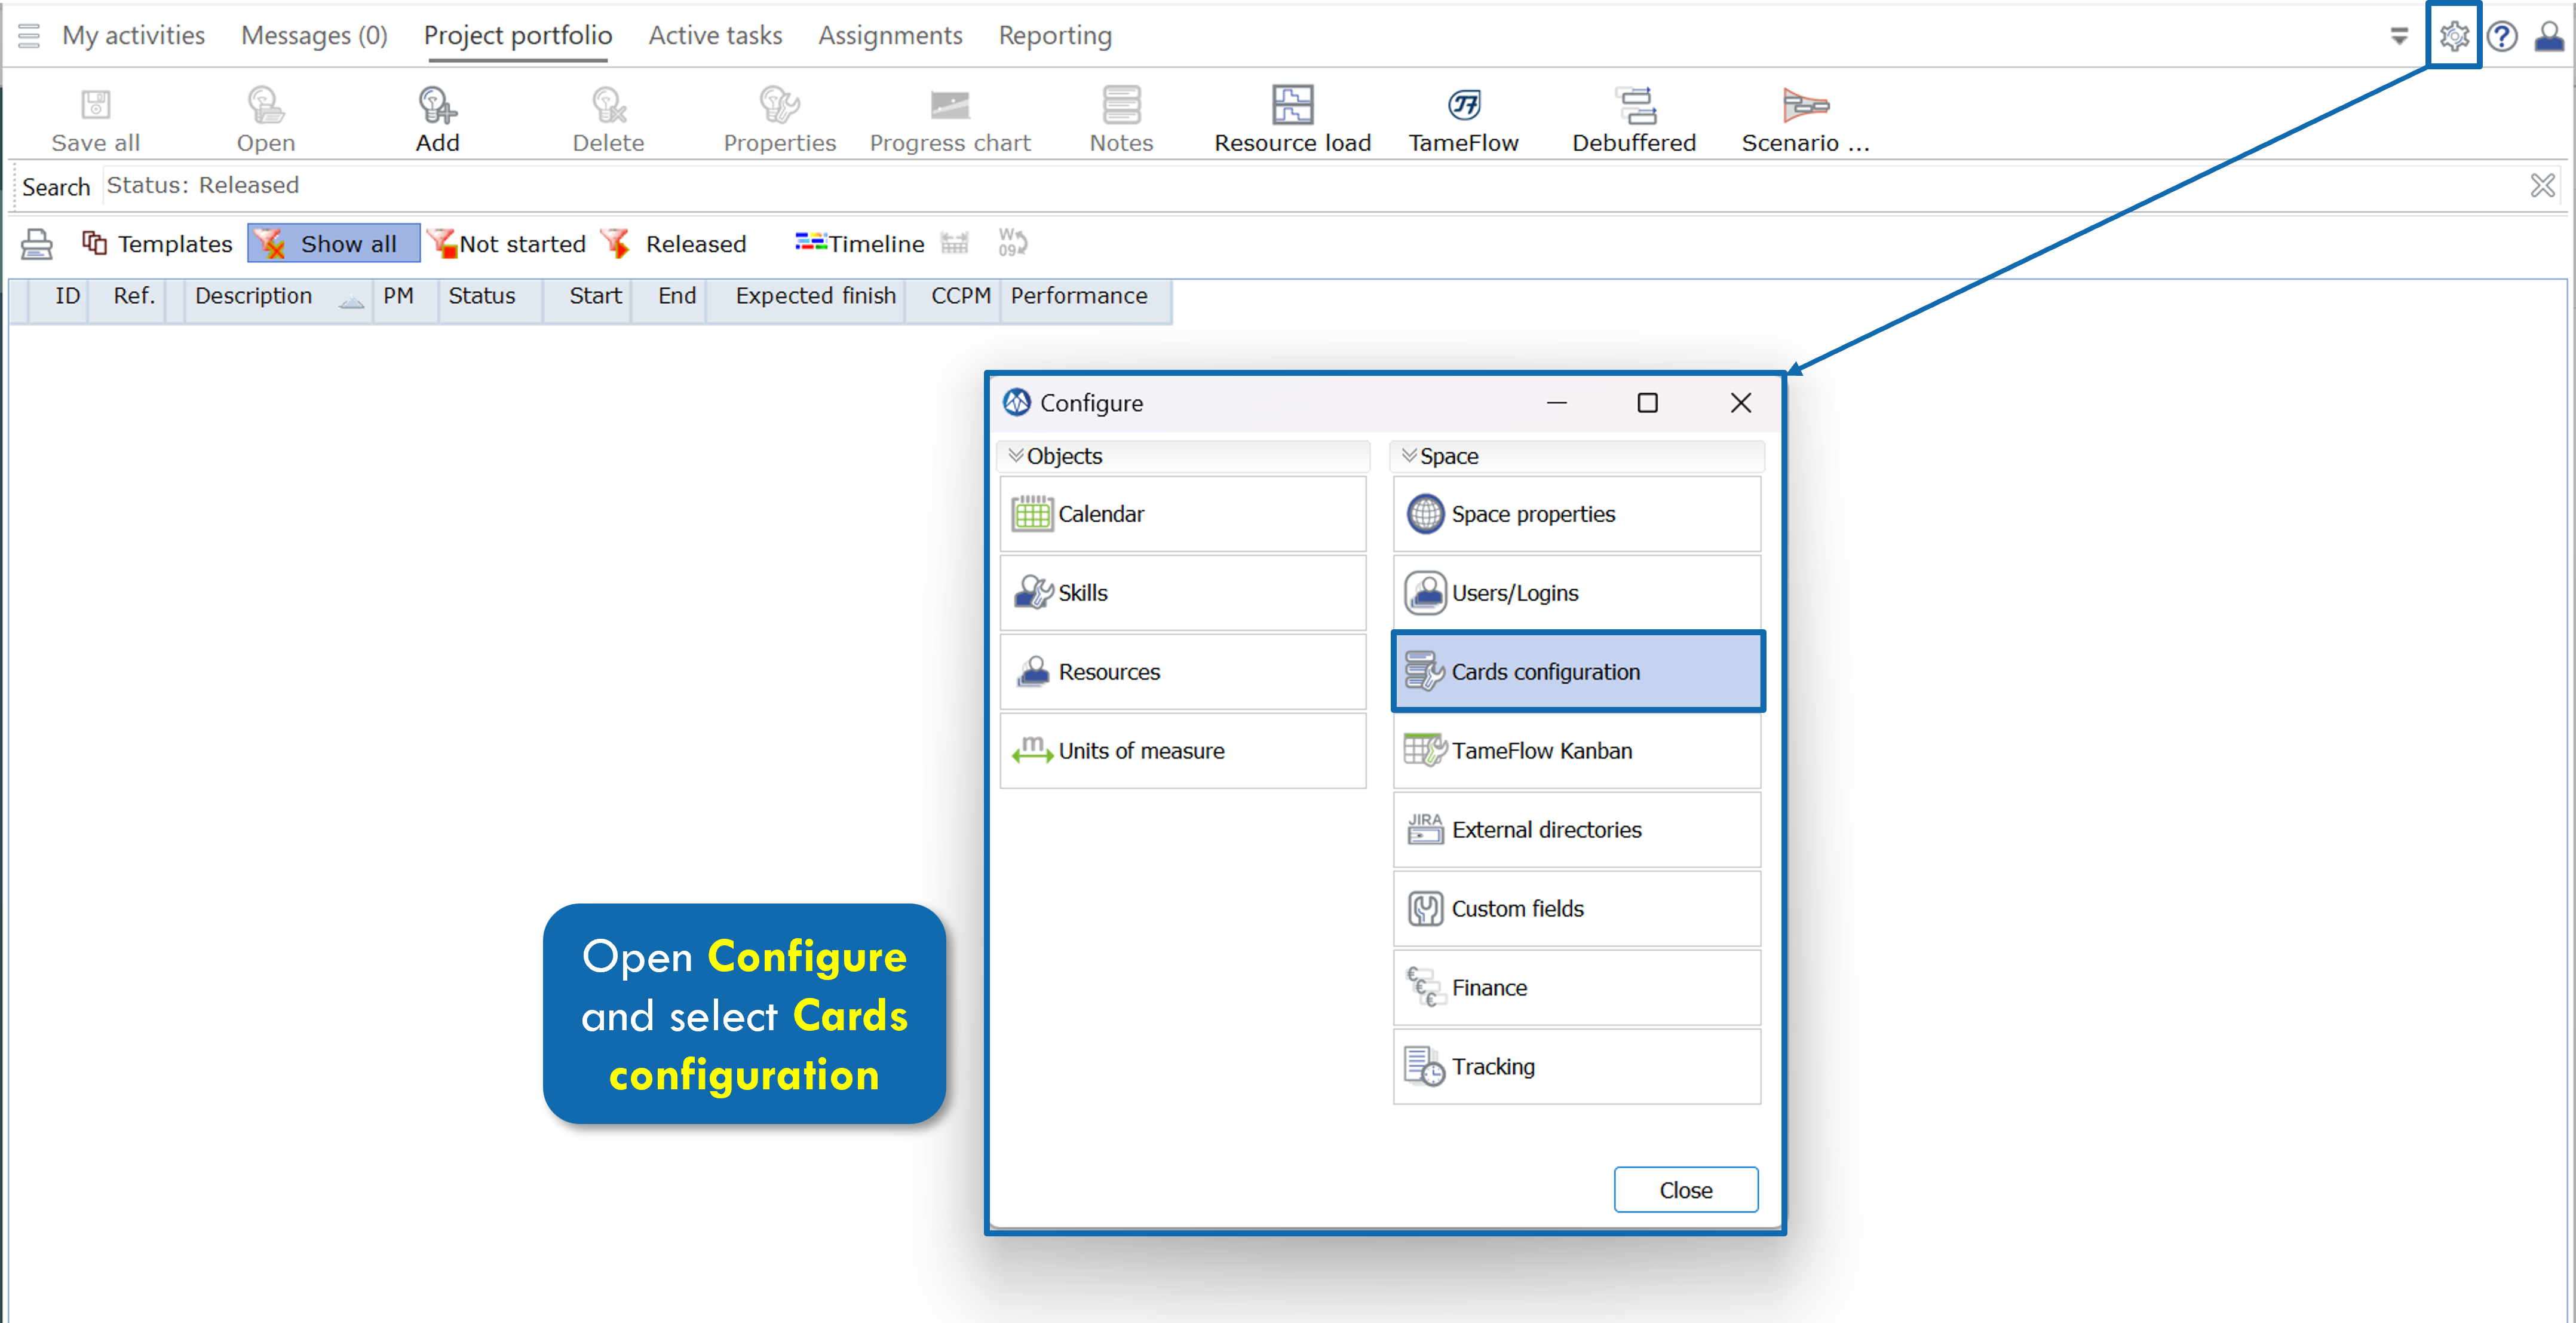Open Finance settings
The height and width of the screenshot is (1323, 2576).
1577,988
